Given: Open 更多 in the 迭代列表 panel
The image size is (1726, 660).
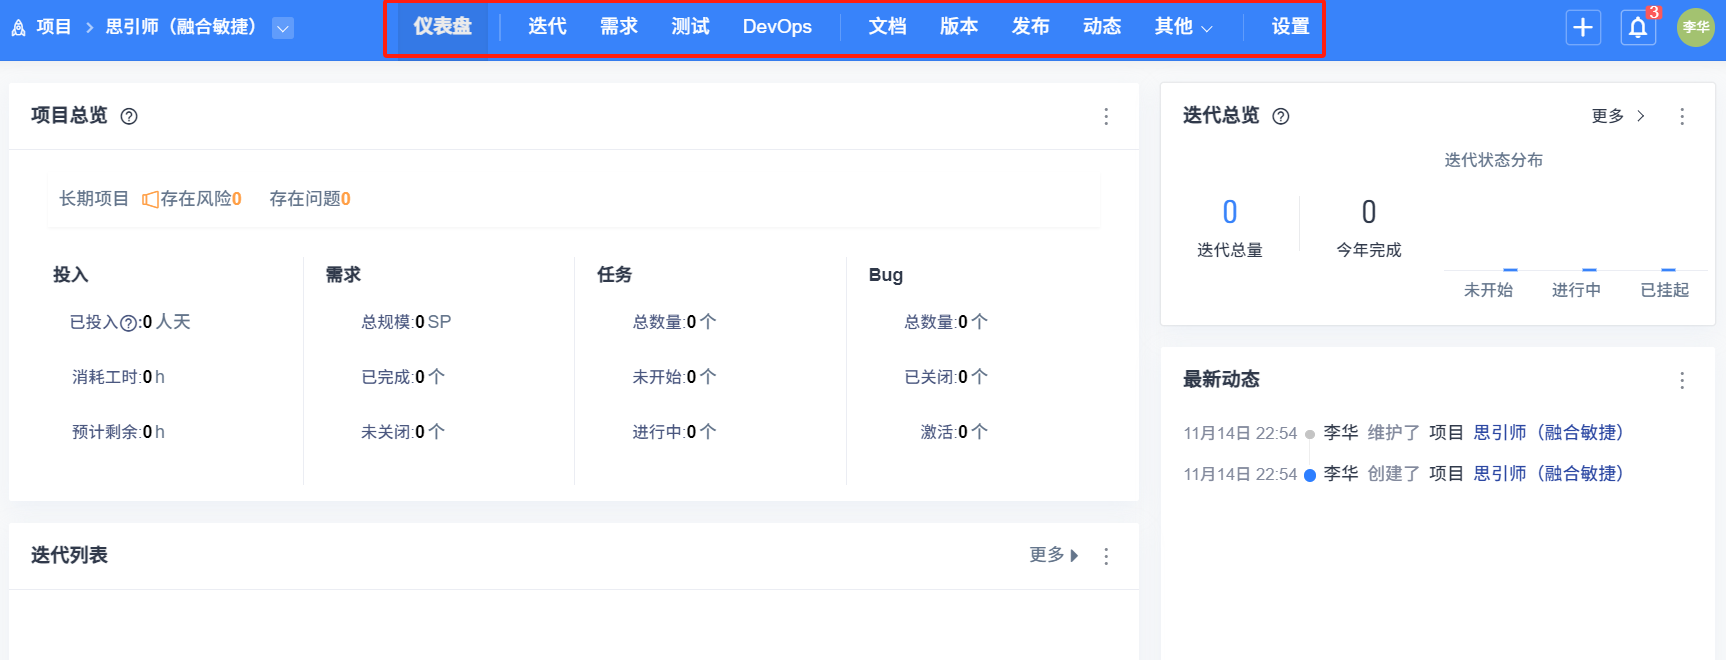Looking at the screenshot, I should [1054, 555].
